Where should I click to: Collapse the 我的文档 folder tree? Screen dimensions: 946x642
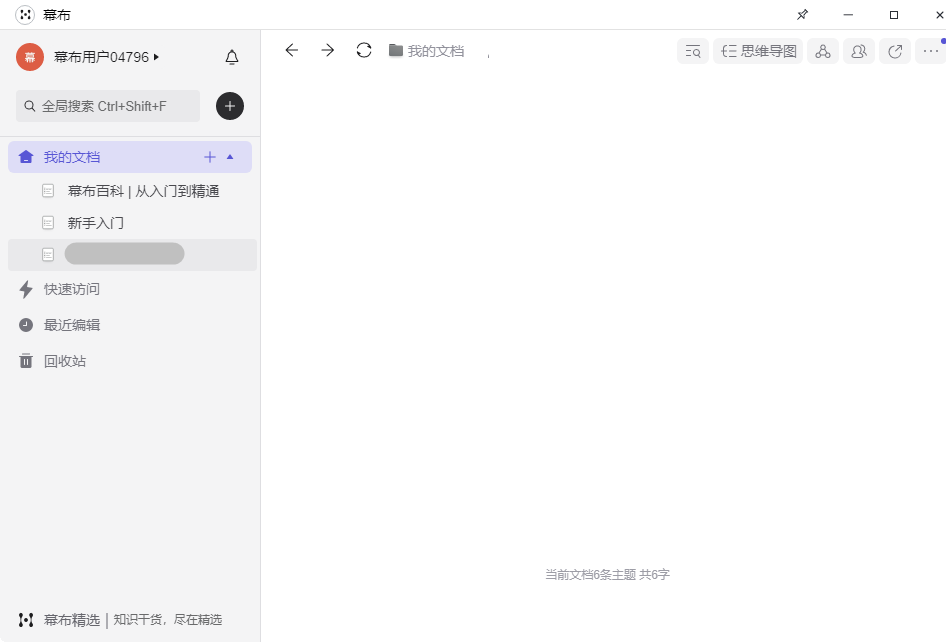230,157
